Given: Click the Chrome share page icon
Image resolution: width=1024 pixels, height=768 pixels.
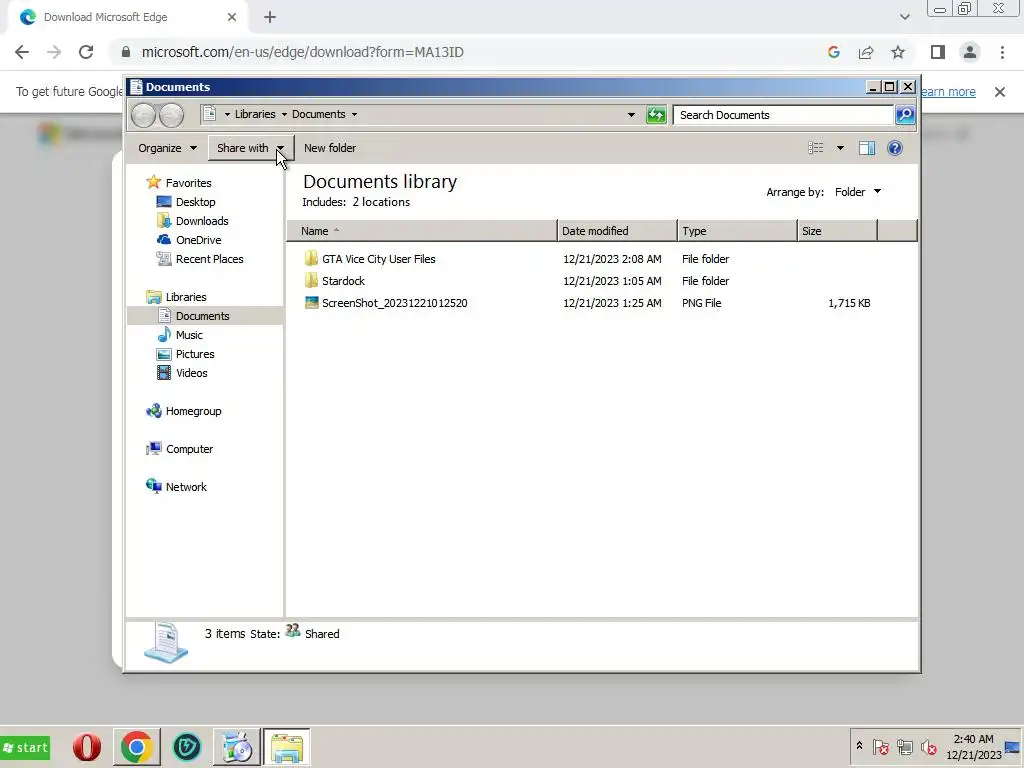Looking at the screenshot, I should pyautogui.click(x=866, y=52).
